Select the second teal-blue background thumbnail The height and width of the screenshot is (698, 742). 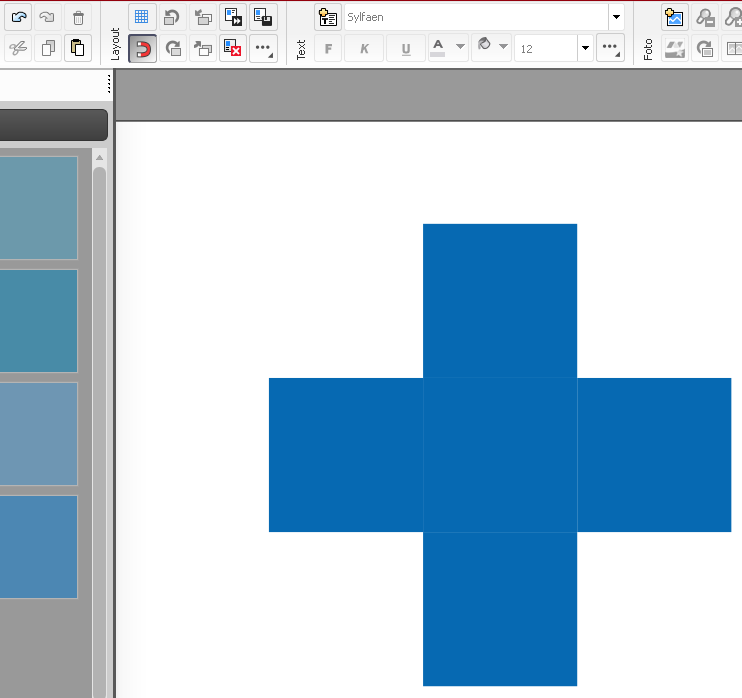pos(39,321)
